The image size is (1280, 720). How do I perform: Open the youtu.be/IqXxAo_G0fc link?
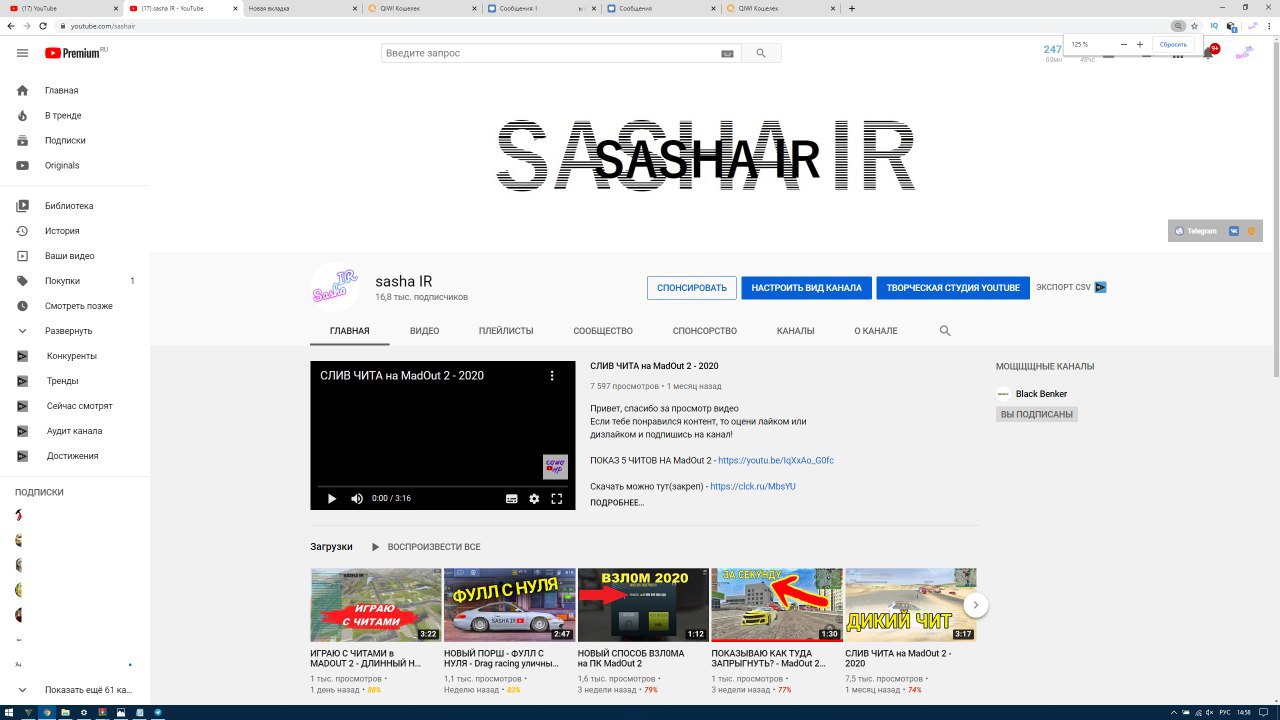[776, 460]
